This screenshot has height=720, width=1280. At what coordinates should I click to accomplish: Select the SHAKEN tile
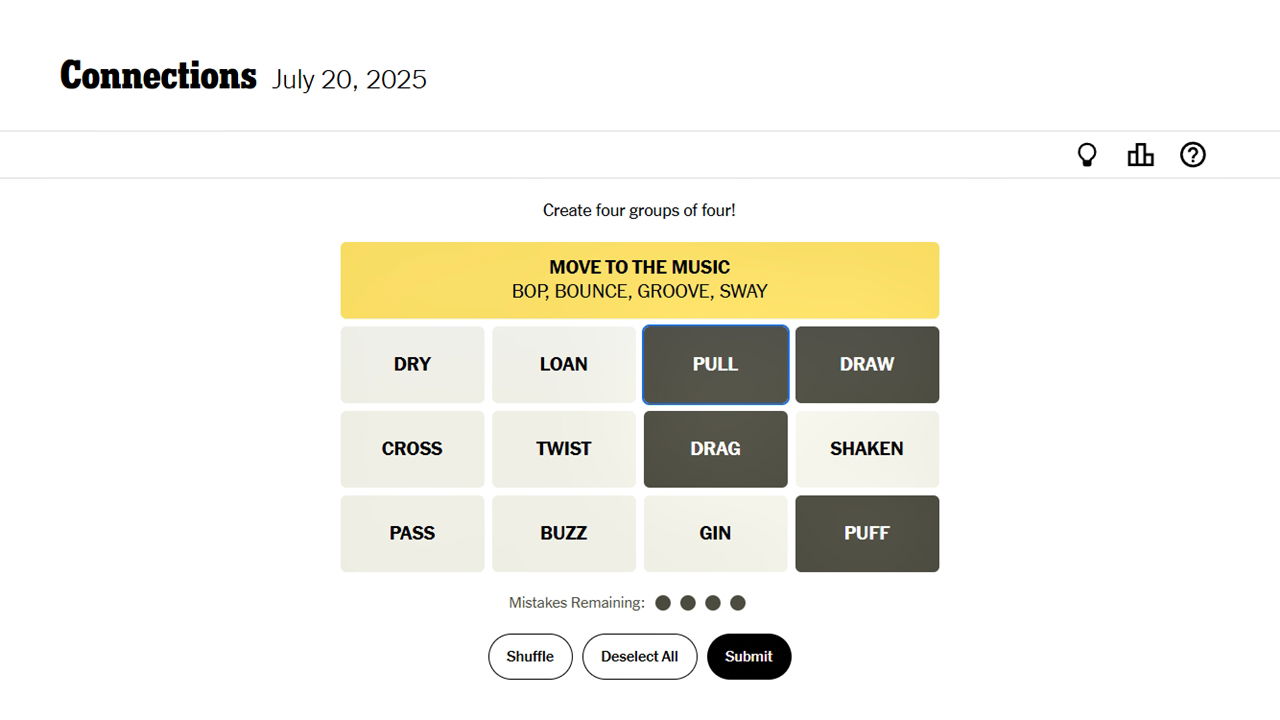(867, 449)
